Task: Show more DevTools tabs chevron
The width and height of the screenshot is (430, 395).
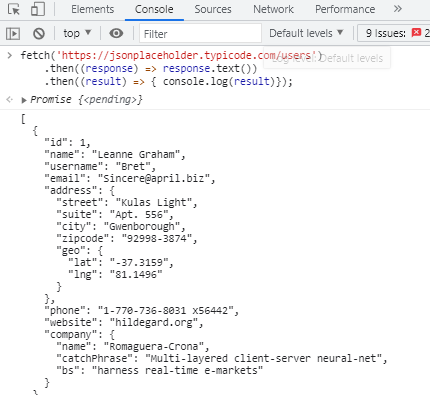Action: [398, 9]
